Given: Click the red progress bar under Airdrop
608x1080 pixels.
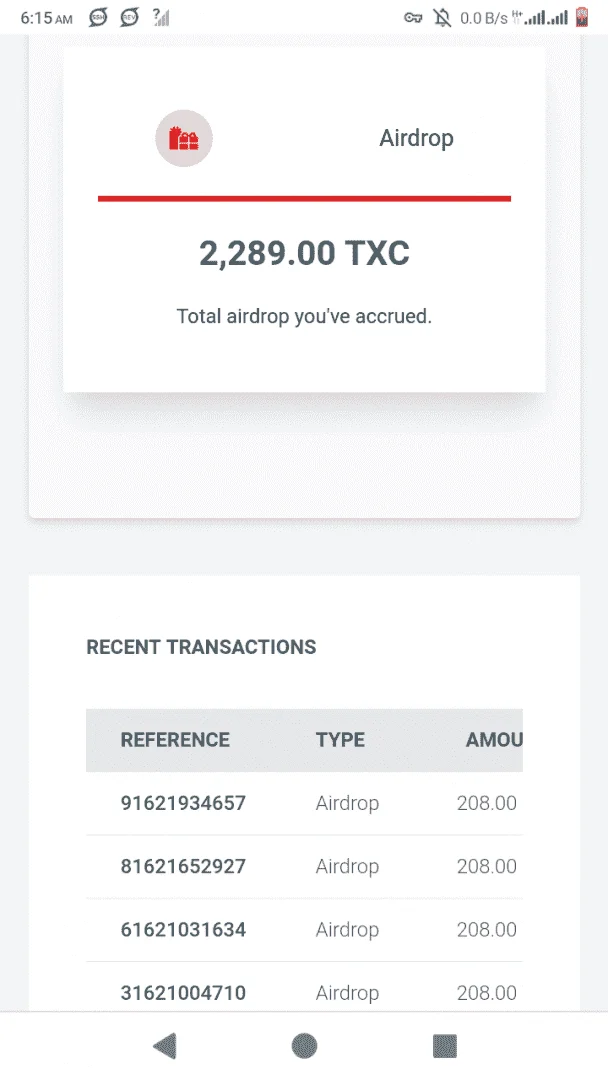Looking at the screenshot, I should click(304, 198).
